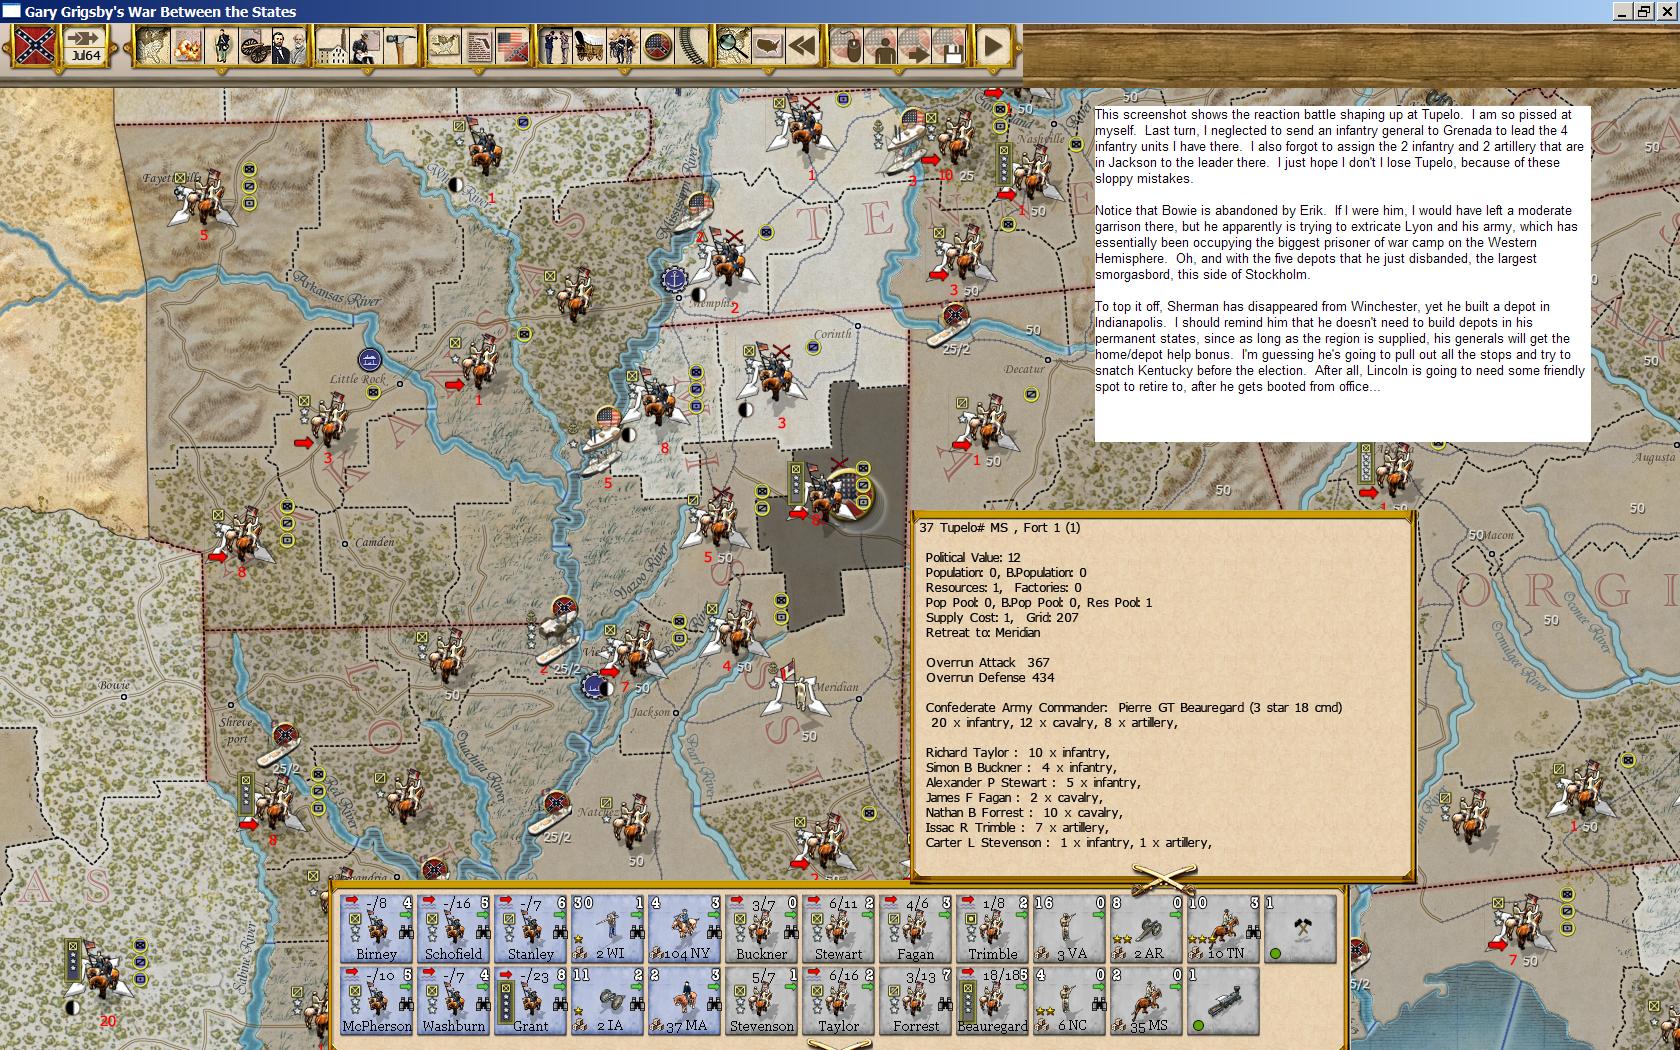Click the locomotive railroad unit card
Viewport: 1680px width, 1050px height.
coord(1224,1001)
